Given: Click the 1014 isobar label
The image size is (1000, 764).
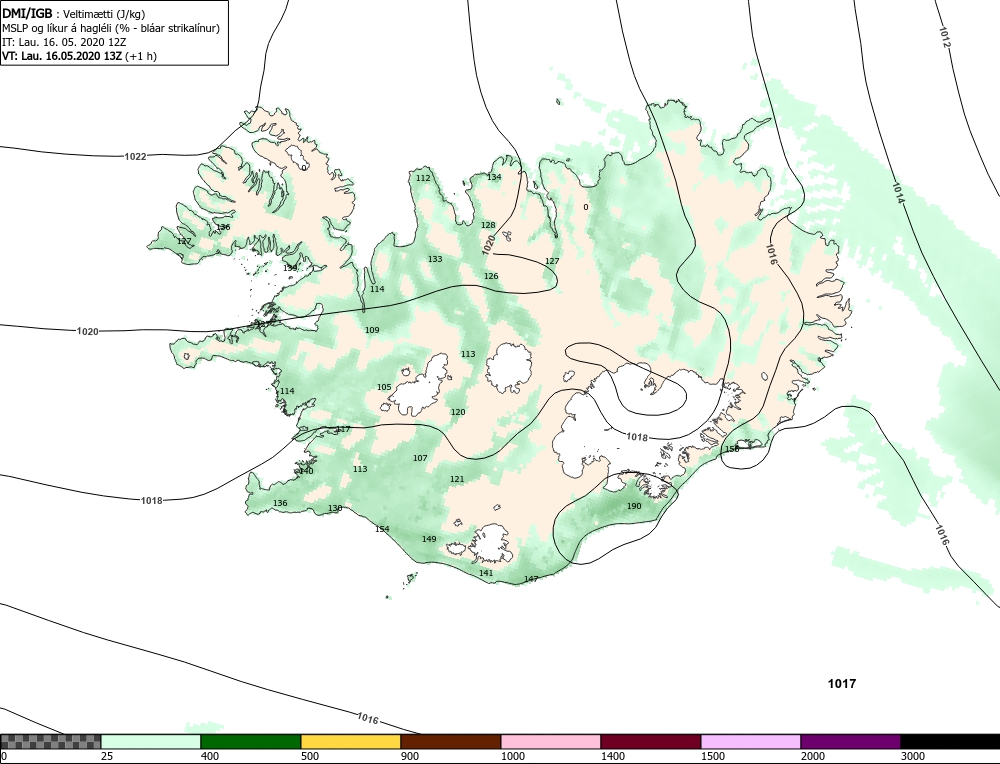Looking at the screenshot, I should click(897, 193).
